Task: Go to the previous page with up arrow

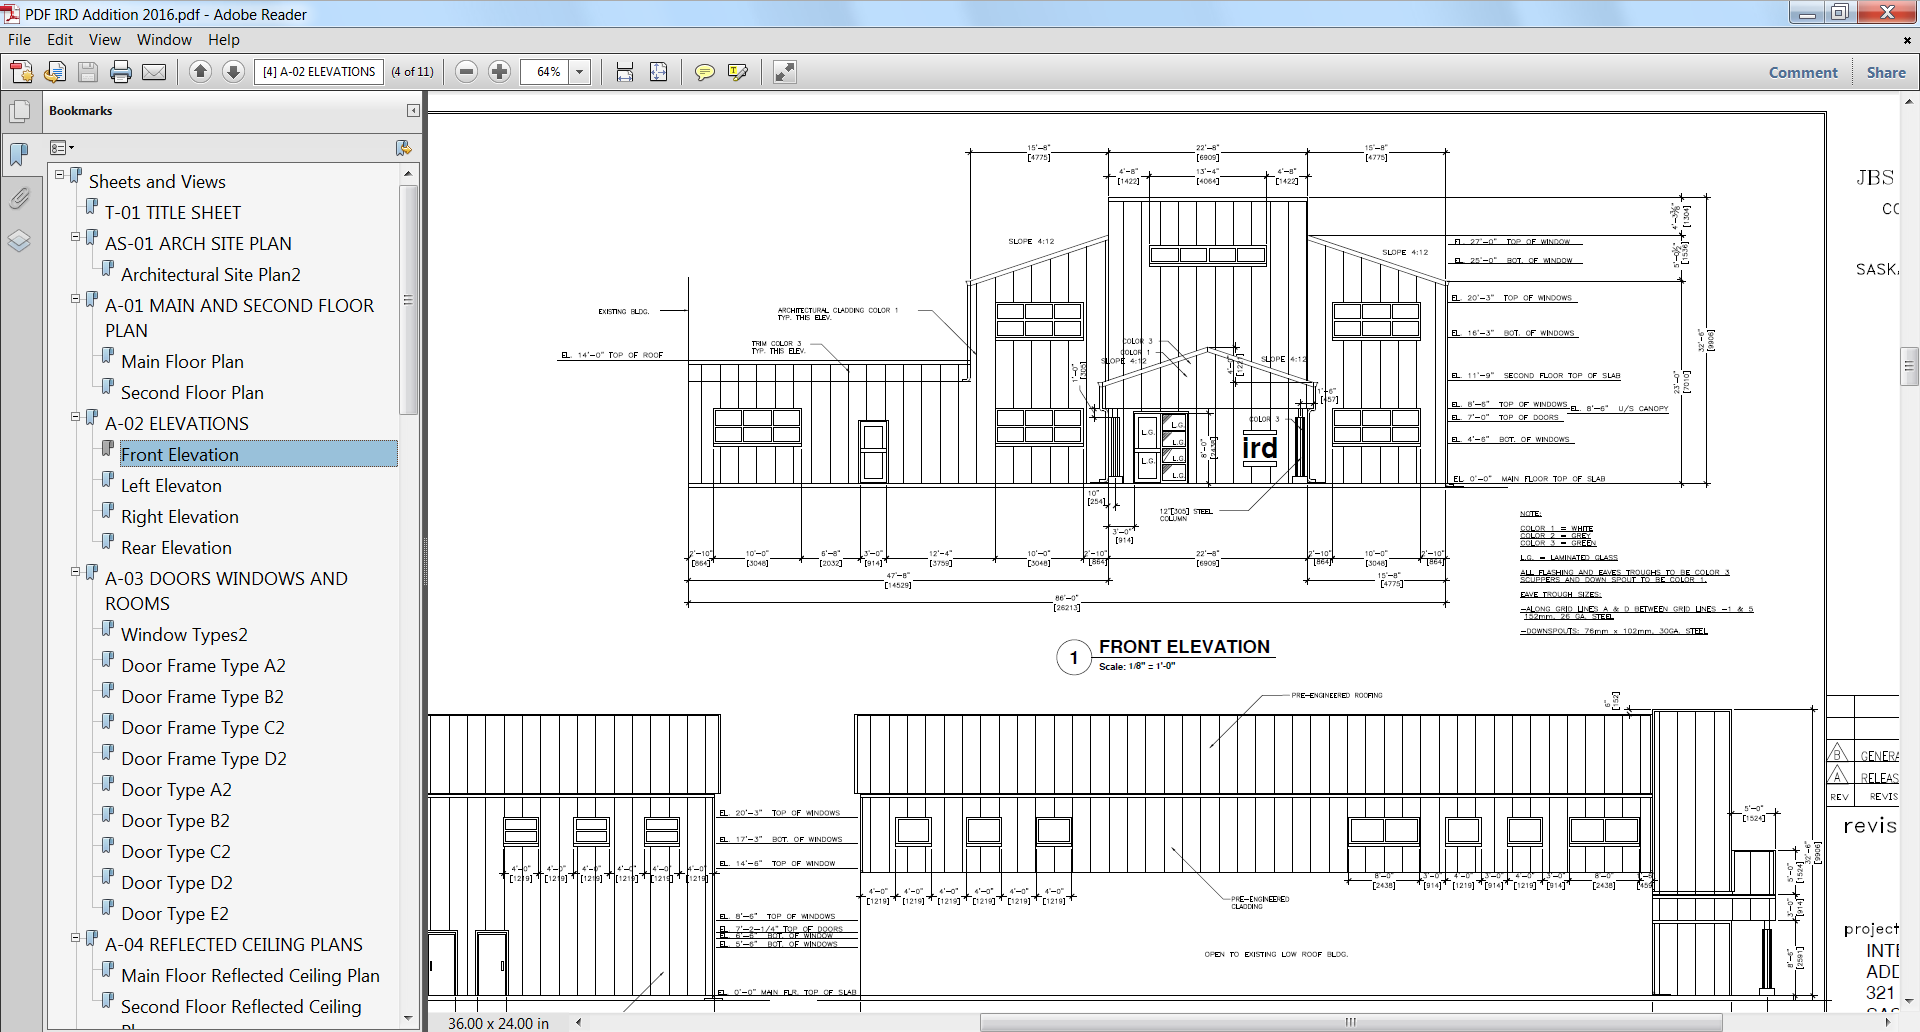Action: tap(200, 72)
